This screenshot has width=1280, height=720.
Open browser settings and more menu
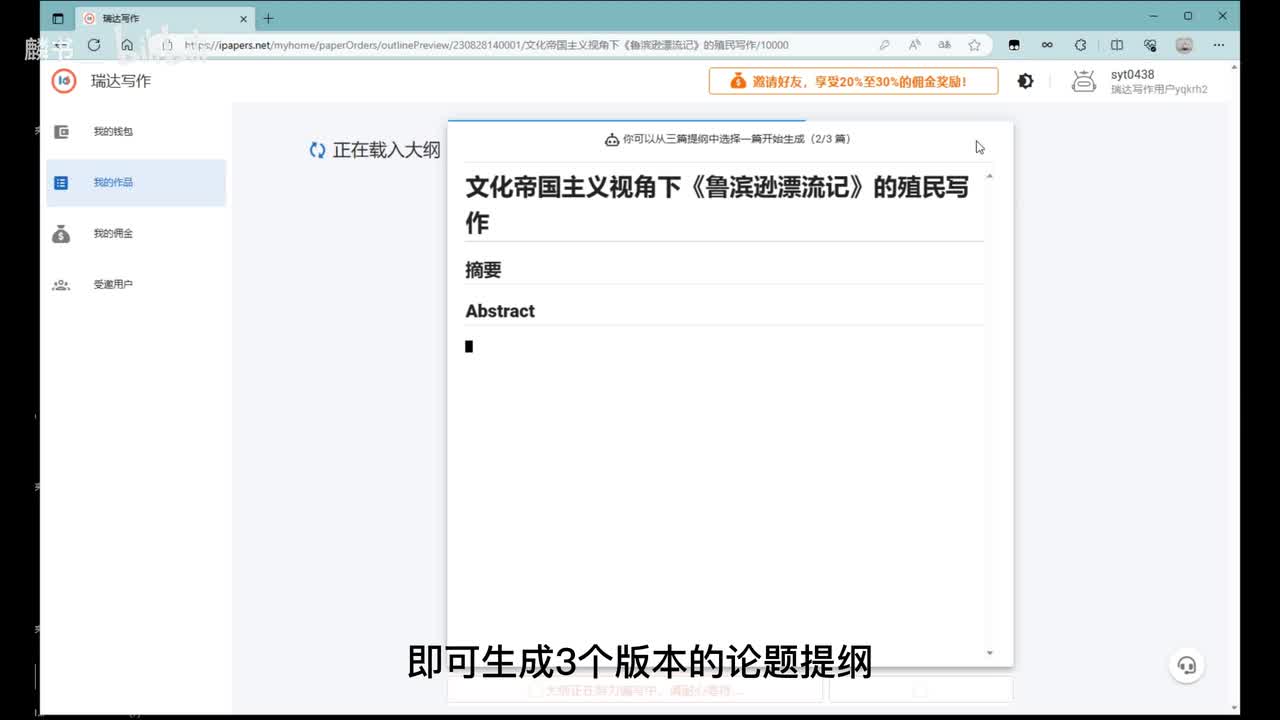click(x=1219, y=45)
